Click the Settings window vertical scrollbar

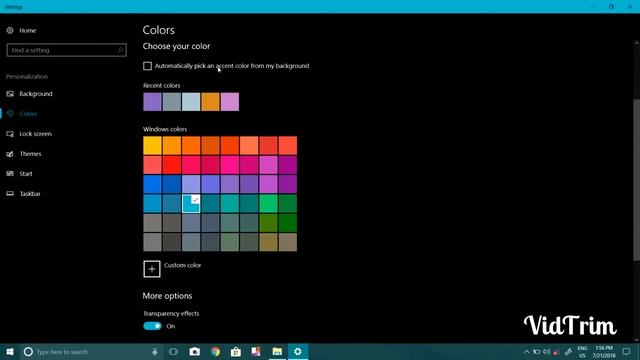pyautogui.click(x=636, y=180)
